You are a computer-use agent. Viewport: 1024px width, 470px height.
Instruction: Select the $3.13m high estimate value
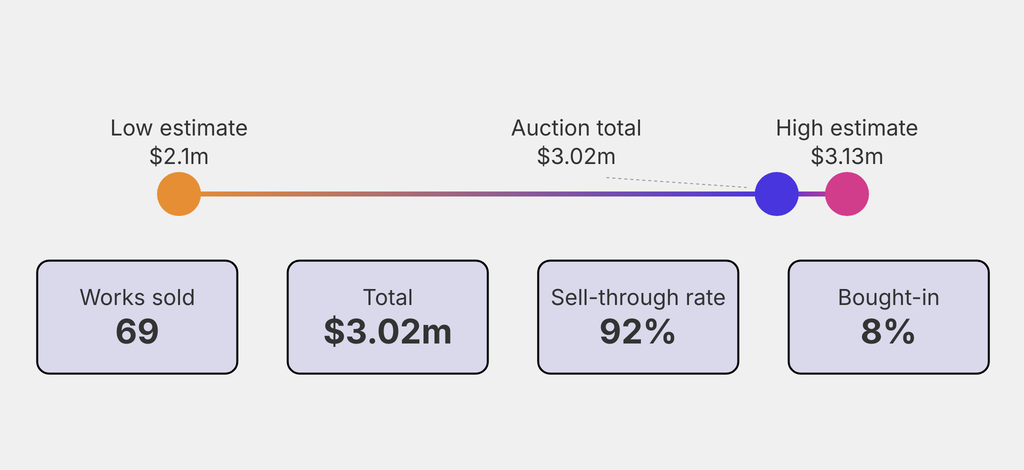[846, 156]
